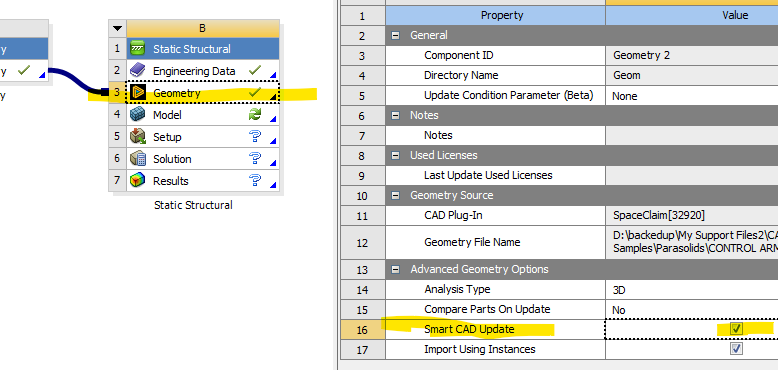Select the Model cell
Image resolution: width=778 pixels, height=370 pixels.
pyautogui.click(x=203, y=115)
